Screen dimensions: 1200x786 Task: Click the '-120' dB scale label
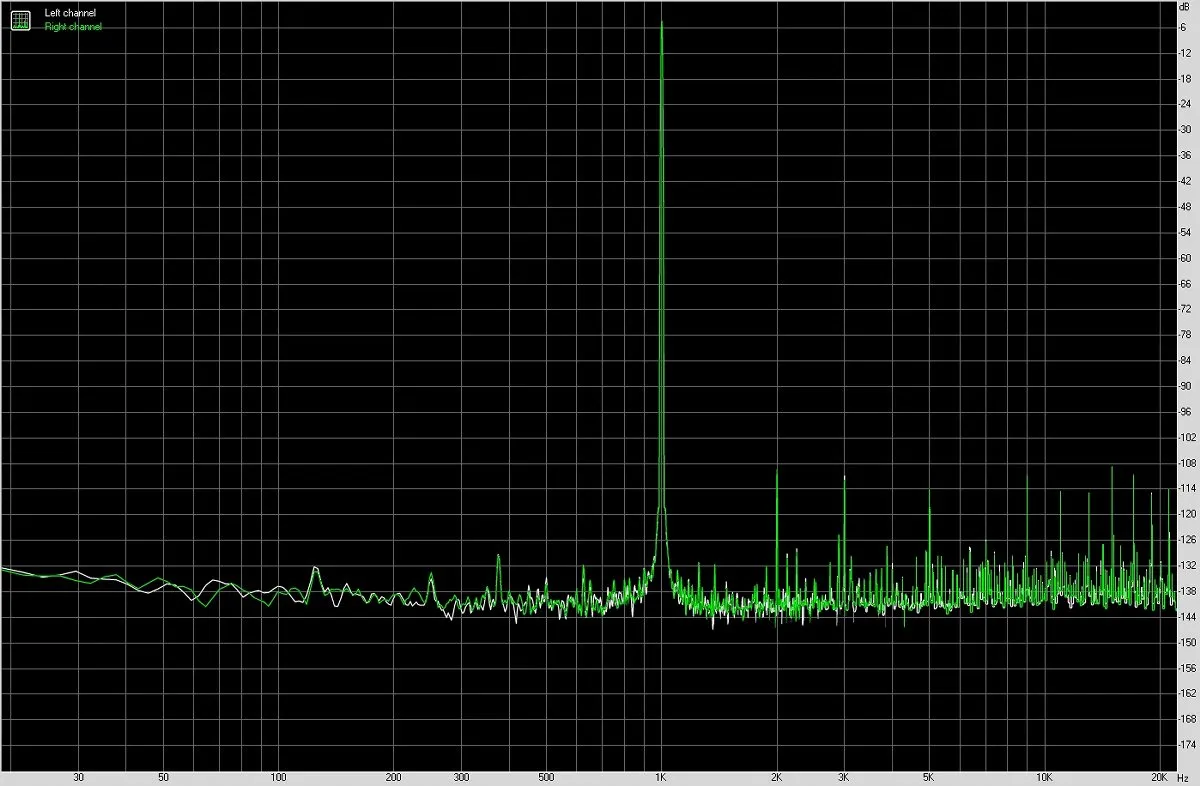pyautogui.click(x=1186, y=515)
